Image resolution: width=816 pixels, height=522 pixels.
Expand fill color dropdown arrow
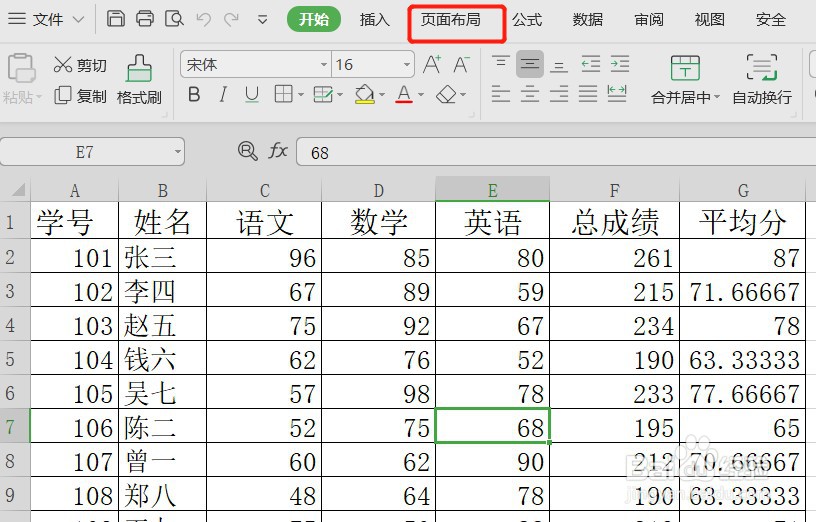pyautogui.click(x=381, y=95)
